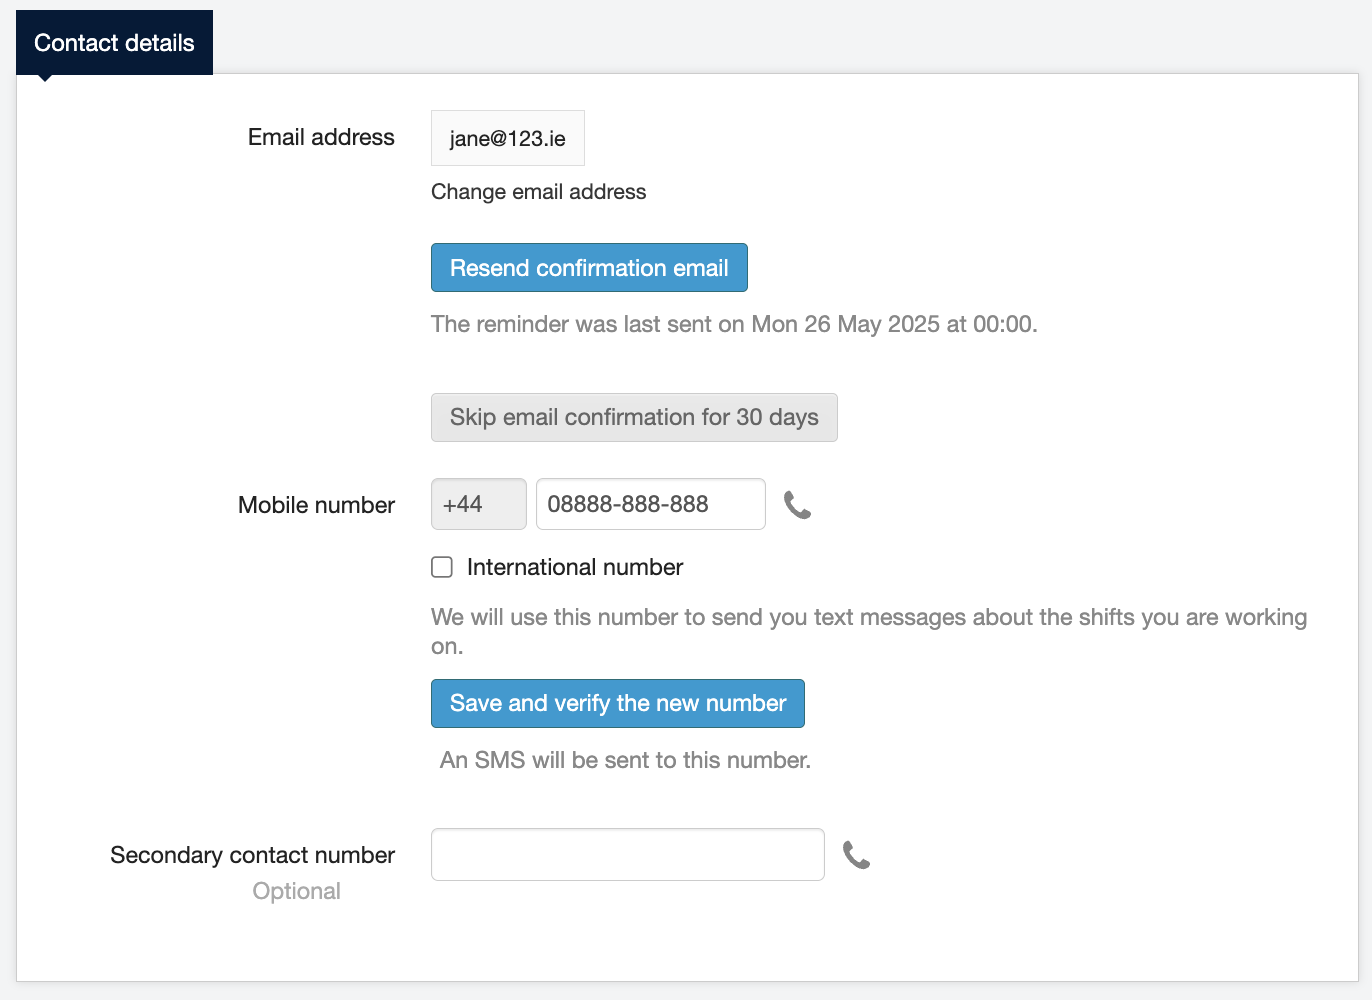Select the jane@123.ie email address box
Viewport: 1372px width, 1000px height.
[507, 138]
